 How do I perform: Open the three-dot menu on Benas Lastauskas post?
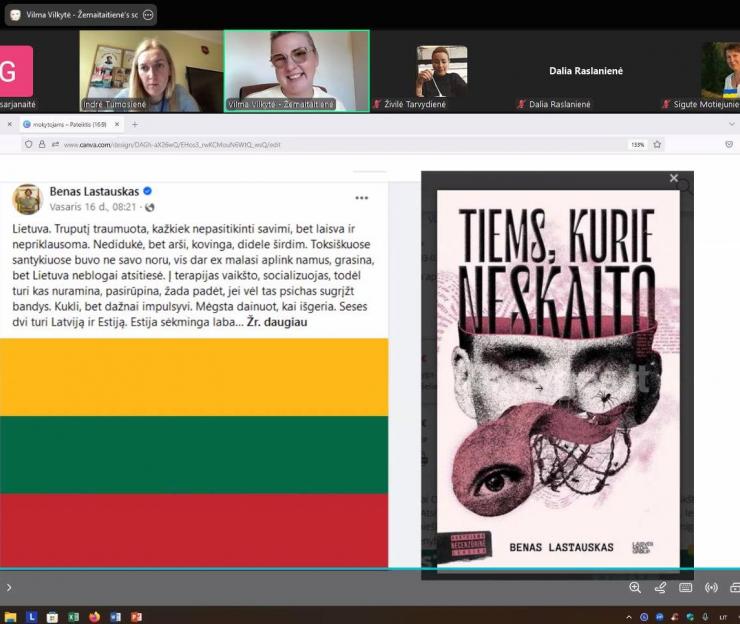click(x=362, y=198)
